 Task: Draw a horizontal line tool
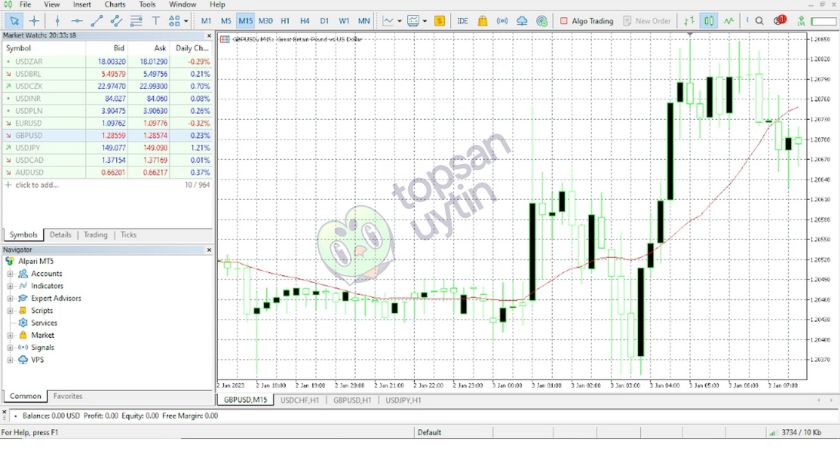[x=76, y=20]
